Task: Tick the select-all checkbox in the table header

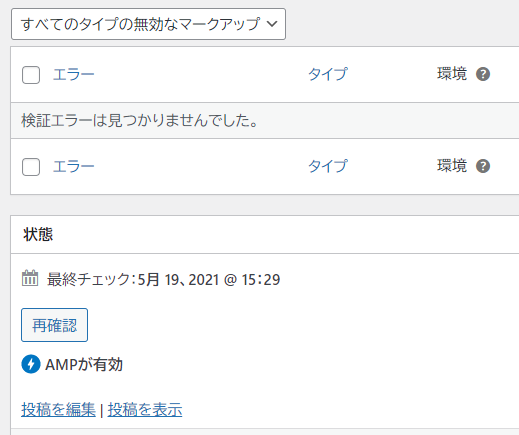Action: click(31, 75)
